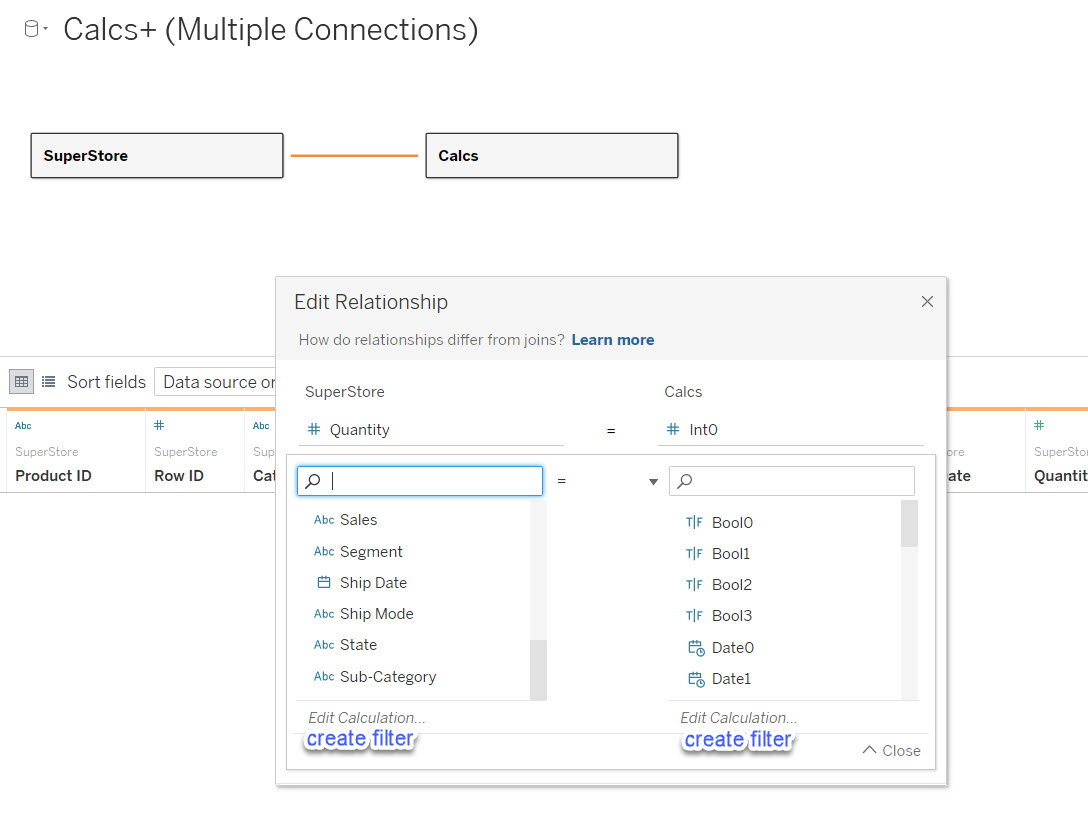This screenshot has height=813, width=1088.
Task: Click the T|F icon beside Bool3
Action: point(695,616)
